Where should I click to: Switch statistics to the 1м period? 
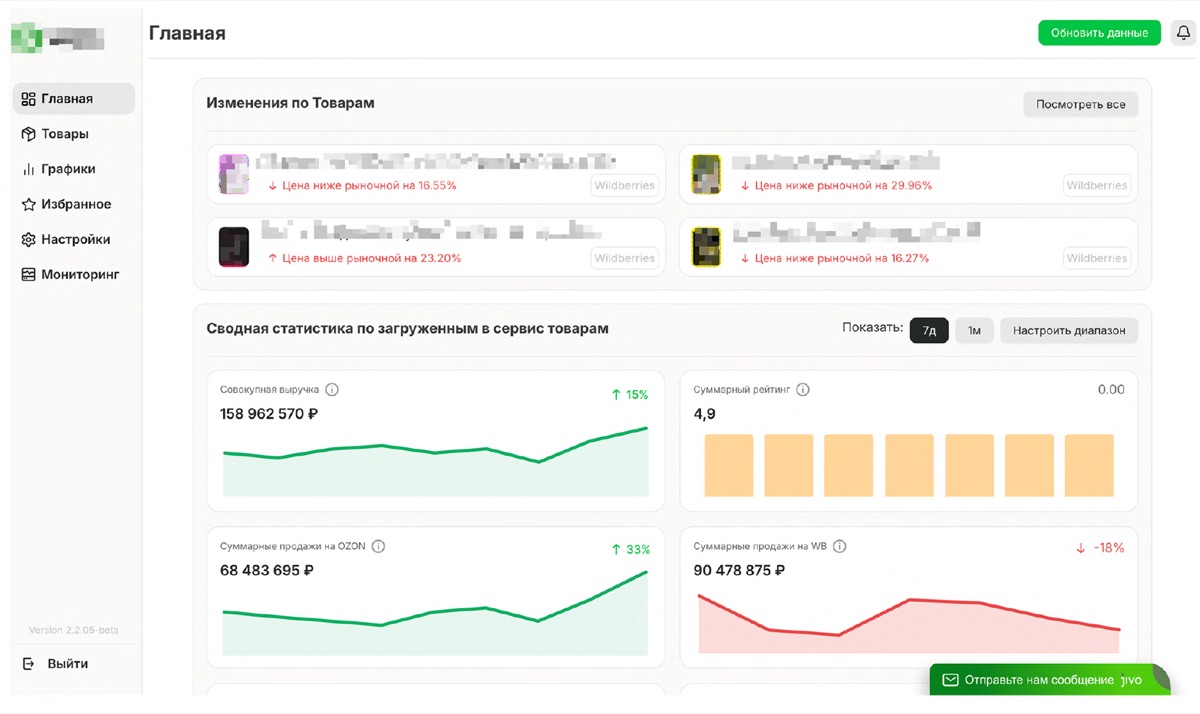point(974,330)
